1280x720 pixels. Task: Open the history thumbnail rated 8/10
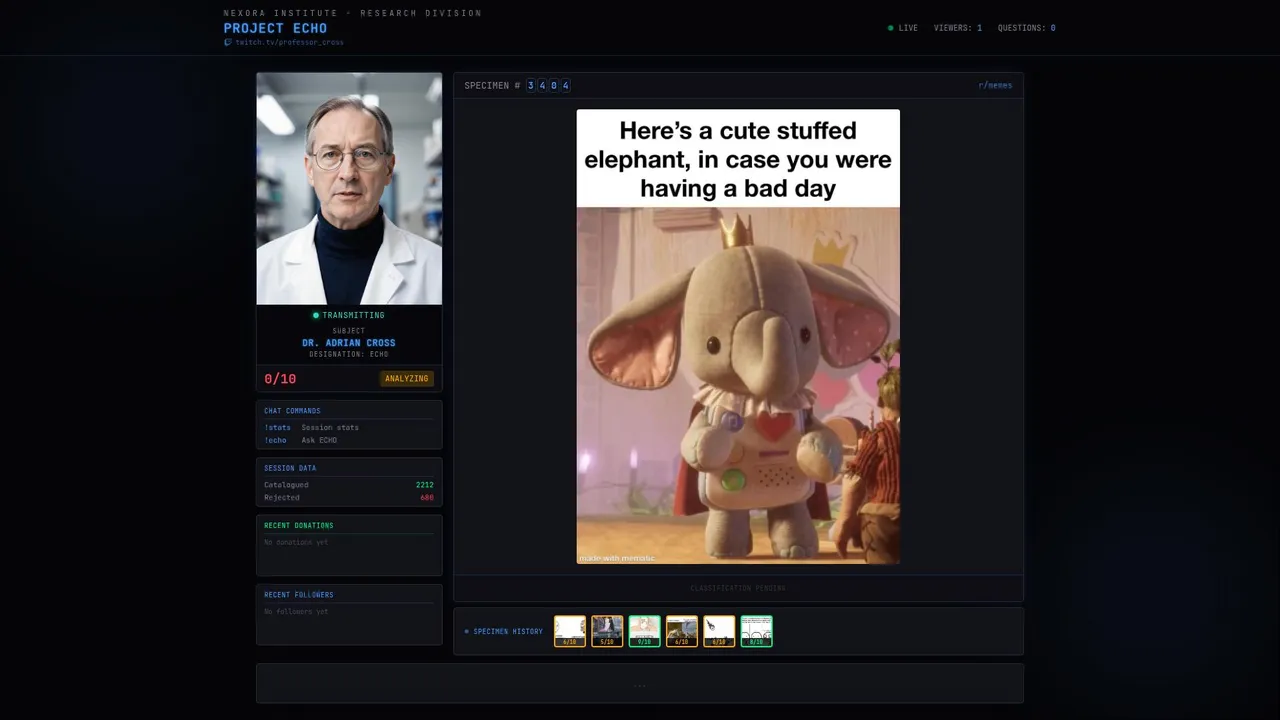pos(756,631)
